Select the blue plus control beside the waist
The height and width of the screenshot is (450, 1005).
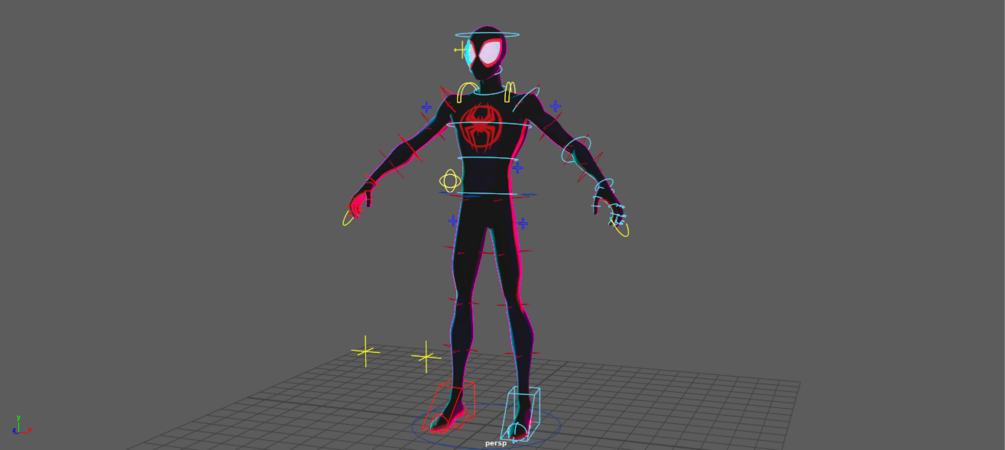(x=517, y=168)
